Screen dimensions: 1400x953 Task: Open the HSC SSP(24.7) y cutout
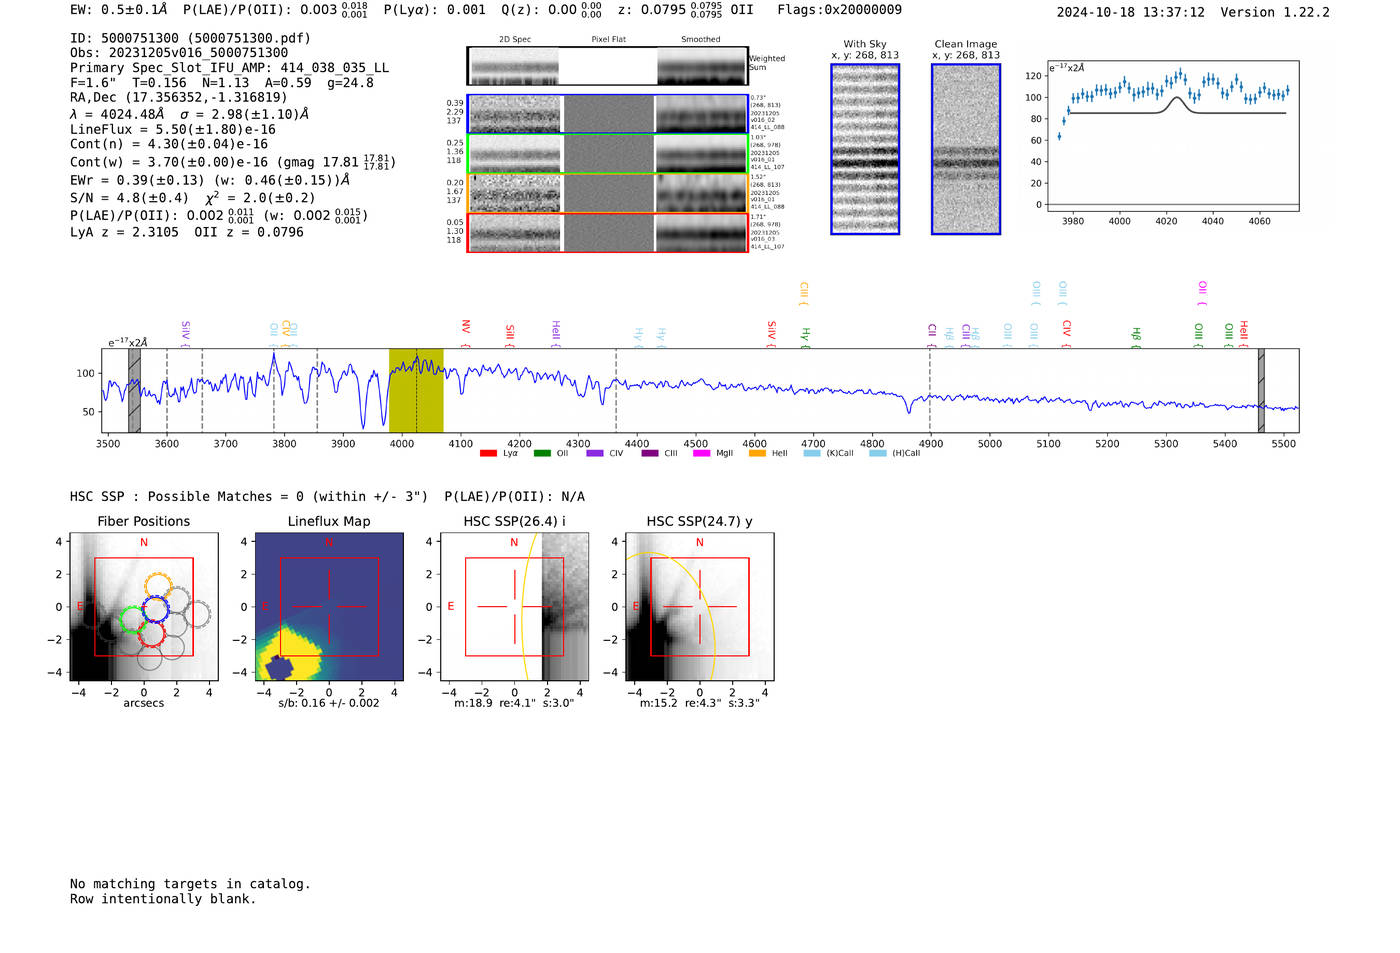click(x=700, y=607)
